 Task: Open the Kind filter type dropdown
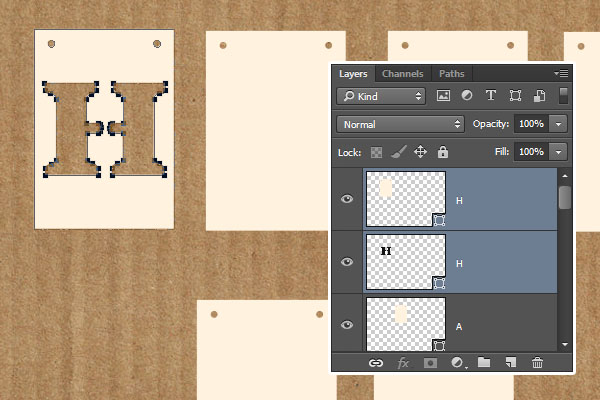click(381, 96)
